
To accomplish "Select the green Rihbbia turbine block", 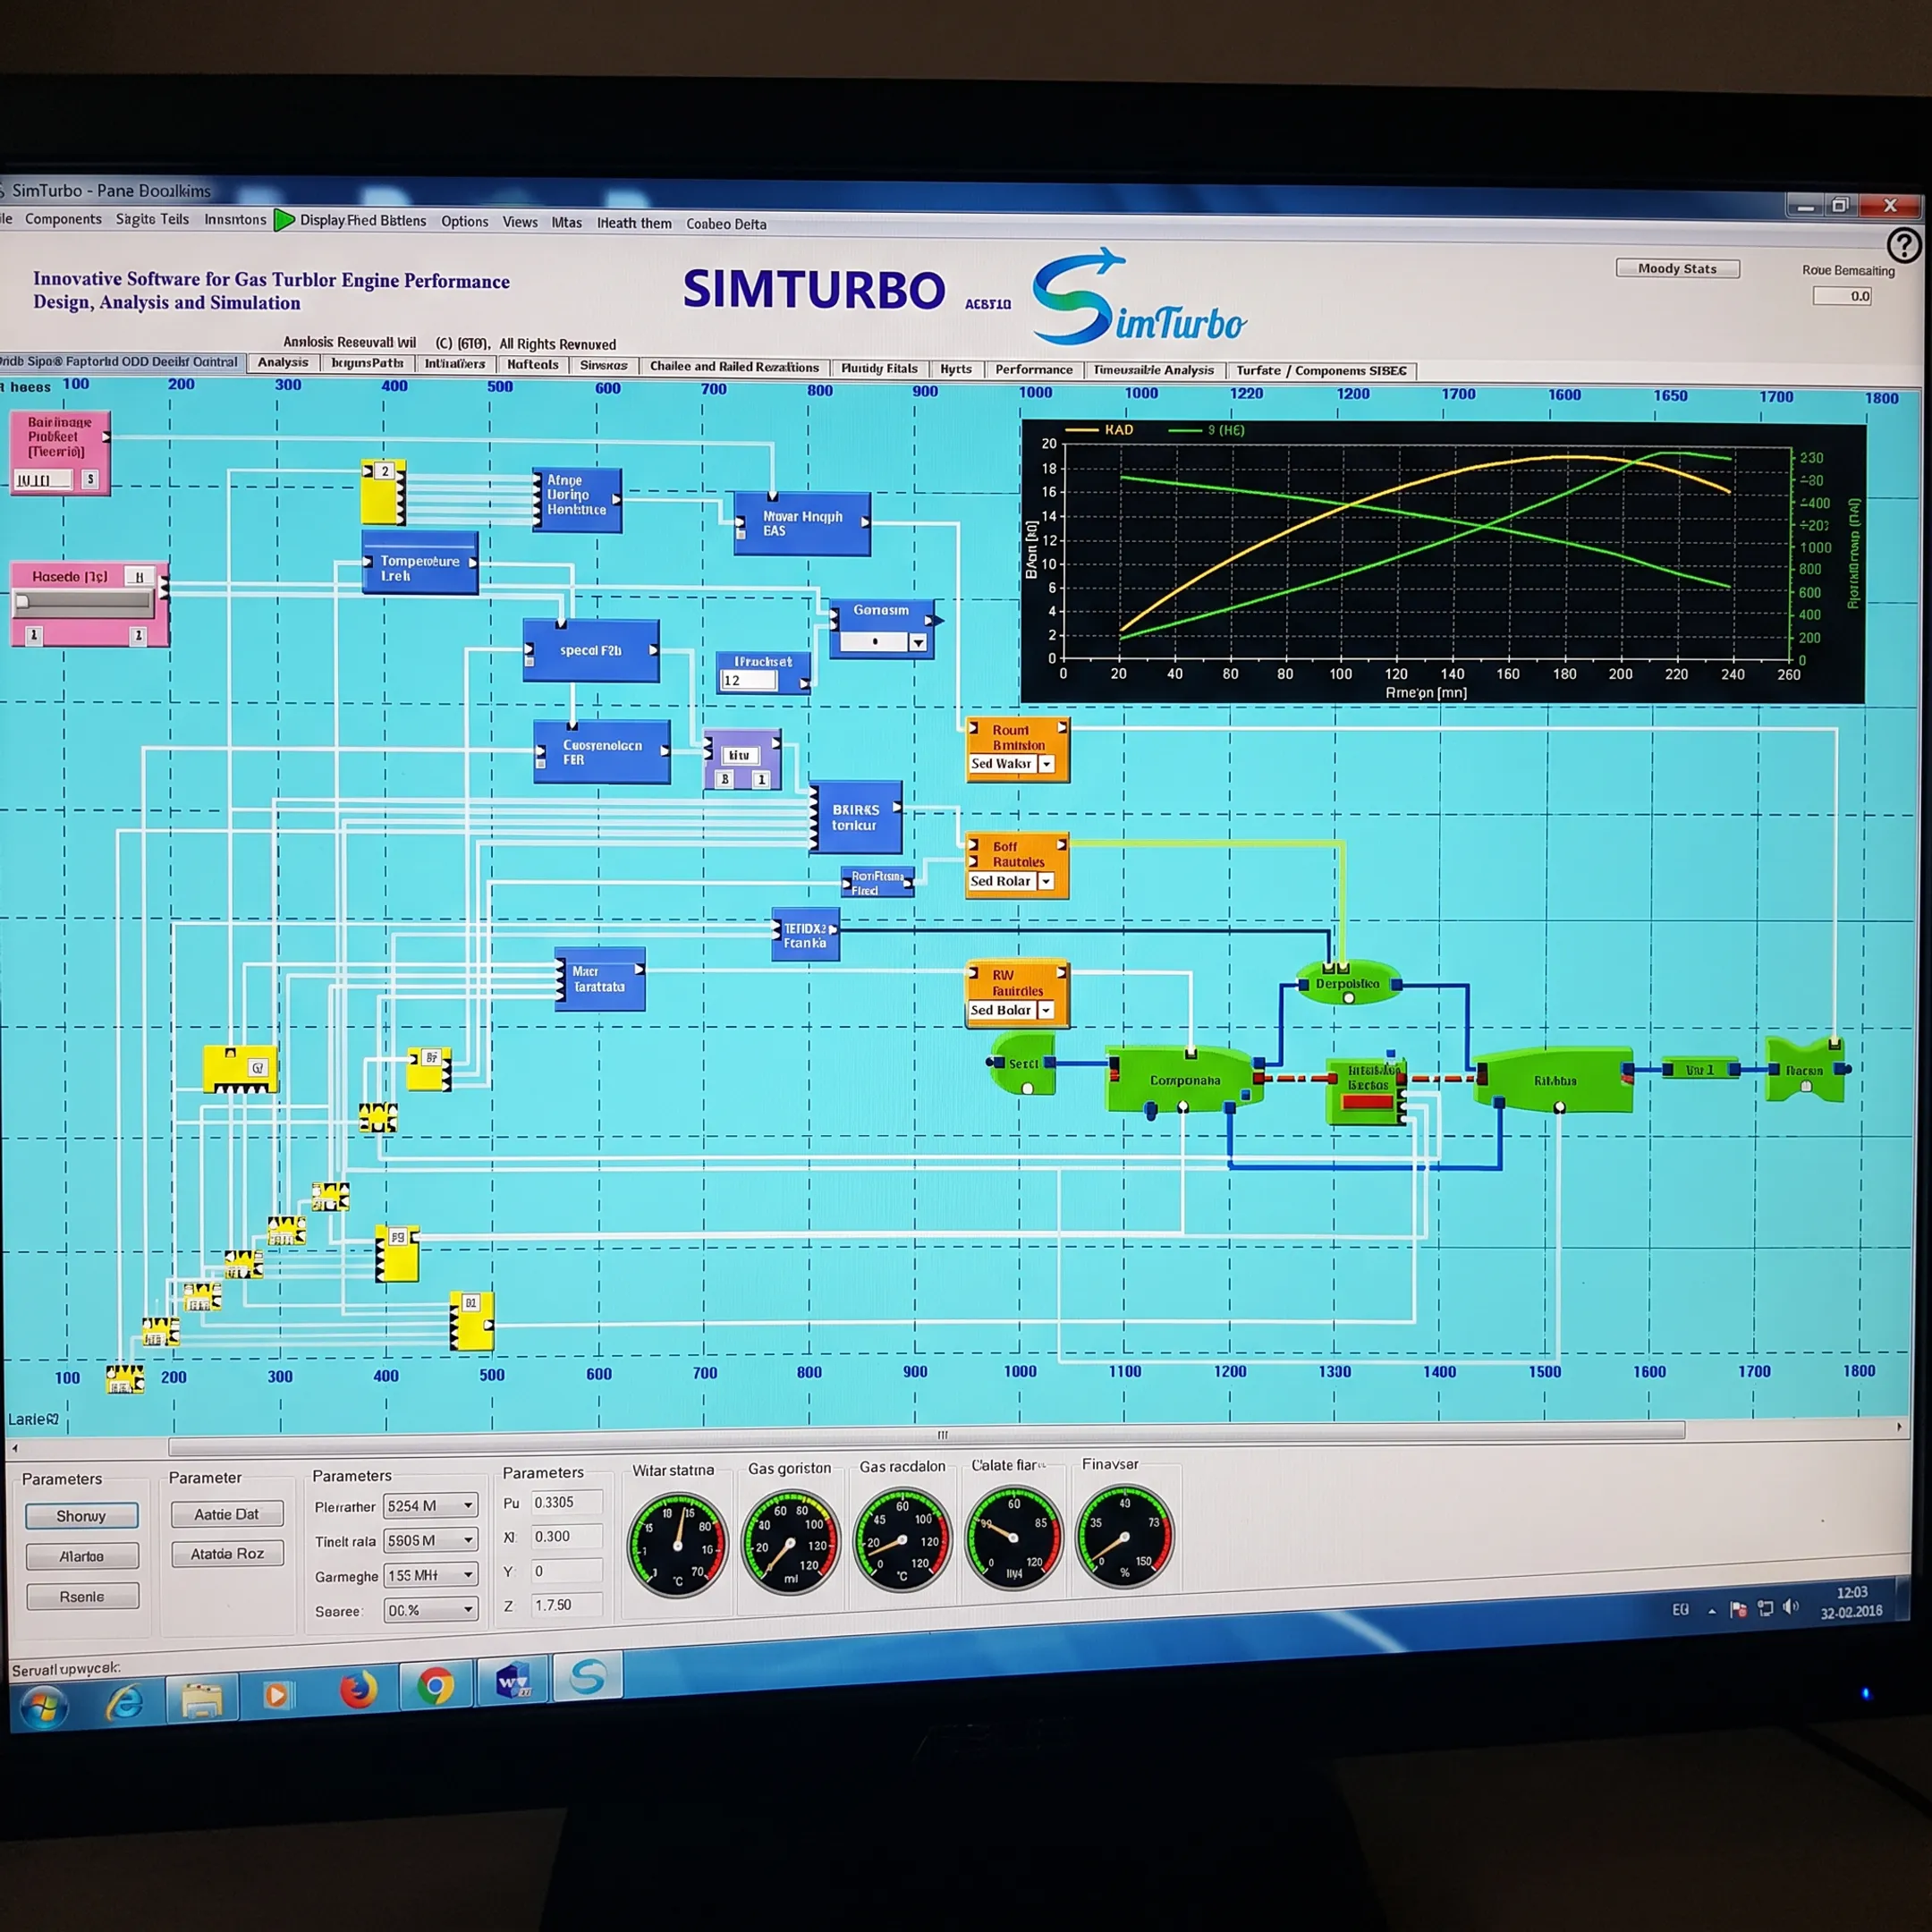I will (x=1555, y=1080).
